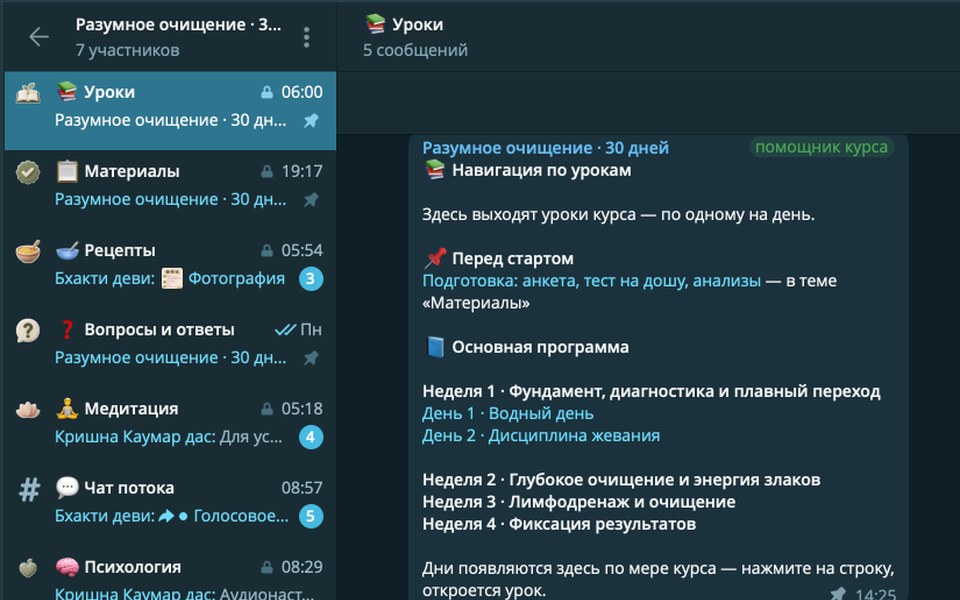Open link «День 2 · Дисциплина жевания»
The height and width of the screenshot is (600, 960).
[x=541, y=436]
